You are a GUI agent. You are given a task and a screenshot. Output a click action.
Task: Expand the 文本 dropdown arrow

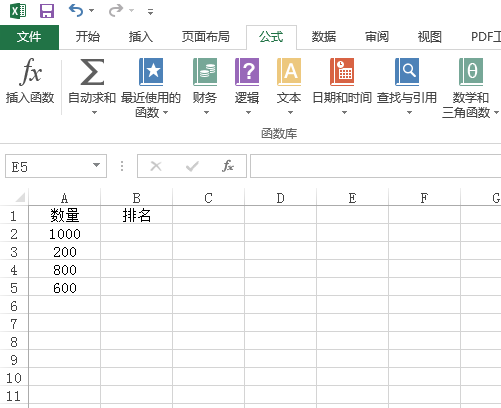click(x=290, y=113)
